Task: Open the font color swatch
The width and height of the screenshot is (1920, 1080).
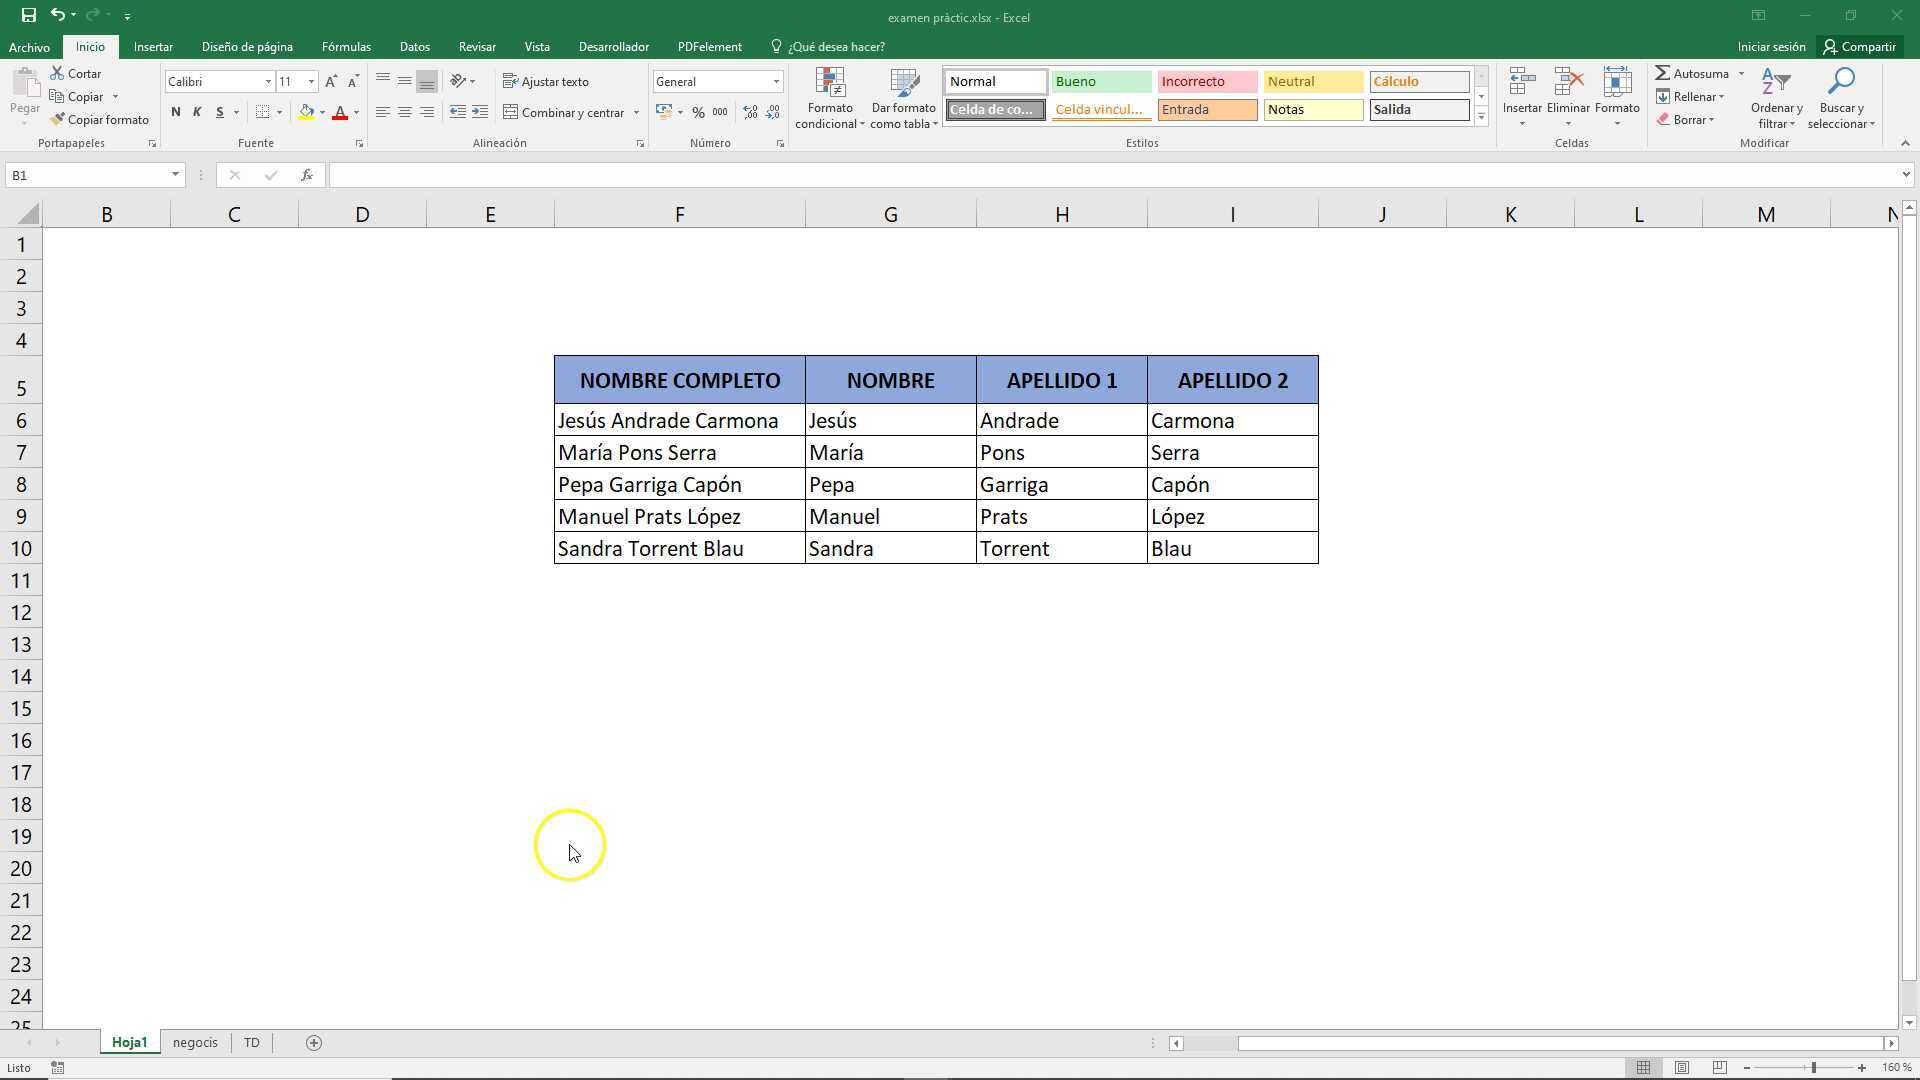Action: pos(341,112)
